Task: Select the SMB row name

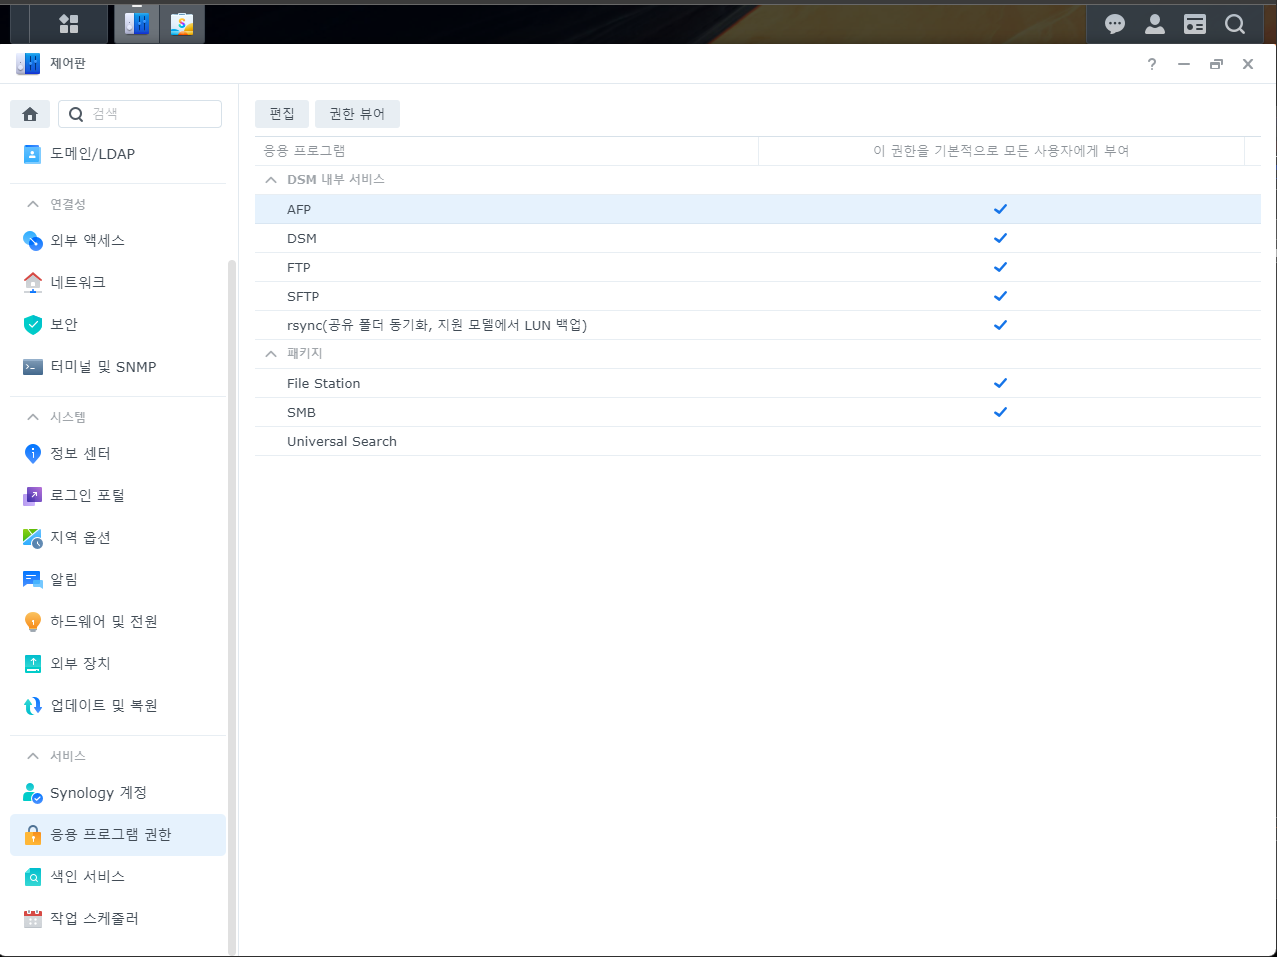Action: (x=301, y=412)
